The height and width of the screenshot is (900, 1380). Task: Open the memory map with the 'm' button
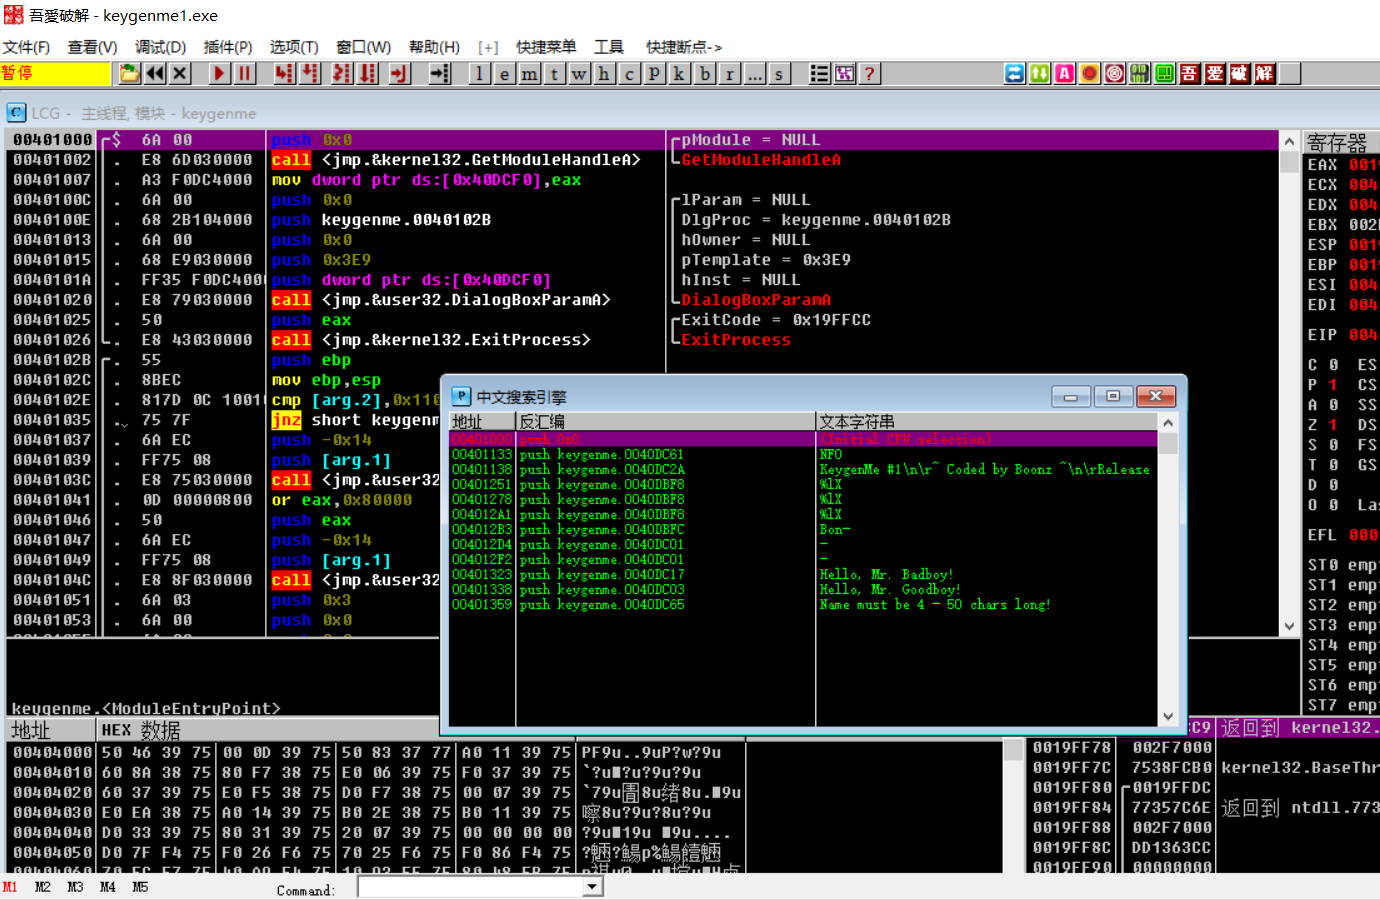(x=529, y=73)
